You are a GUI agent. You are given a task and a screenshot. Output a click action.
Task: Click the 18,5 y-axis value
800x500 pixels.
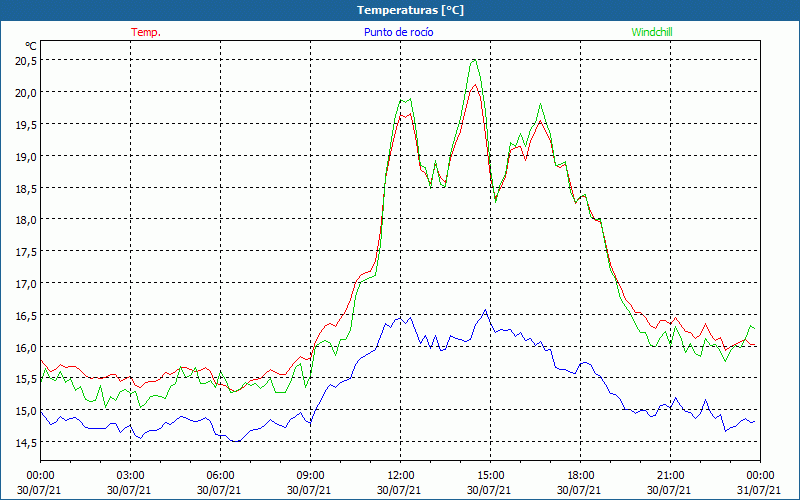point(26,188)
